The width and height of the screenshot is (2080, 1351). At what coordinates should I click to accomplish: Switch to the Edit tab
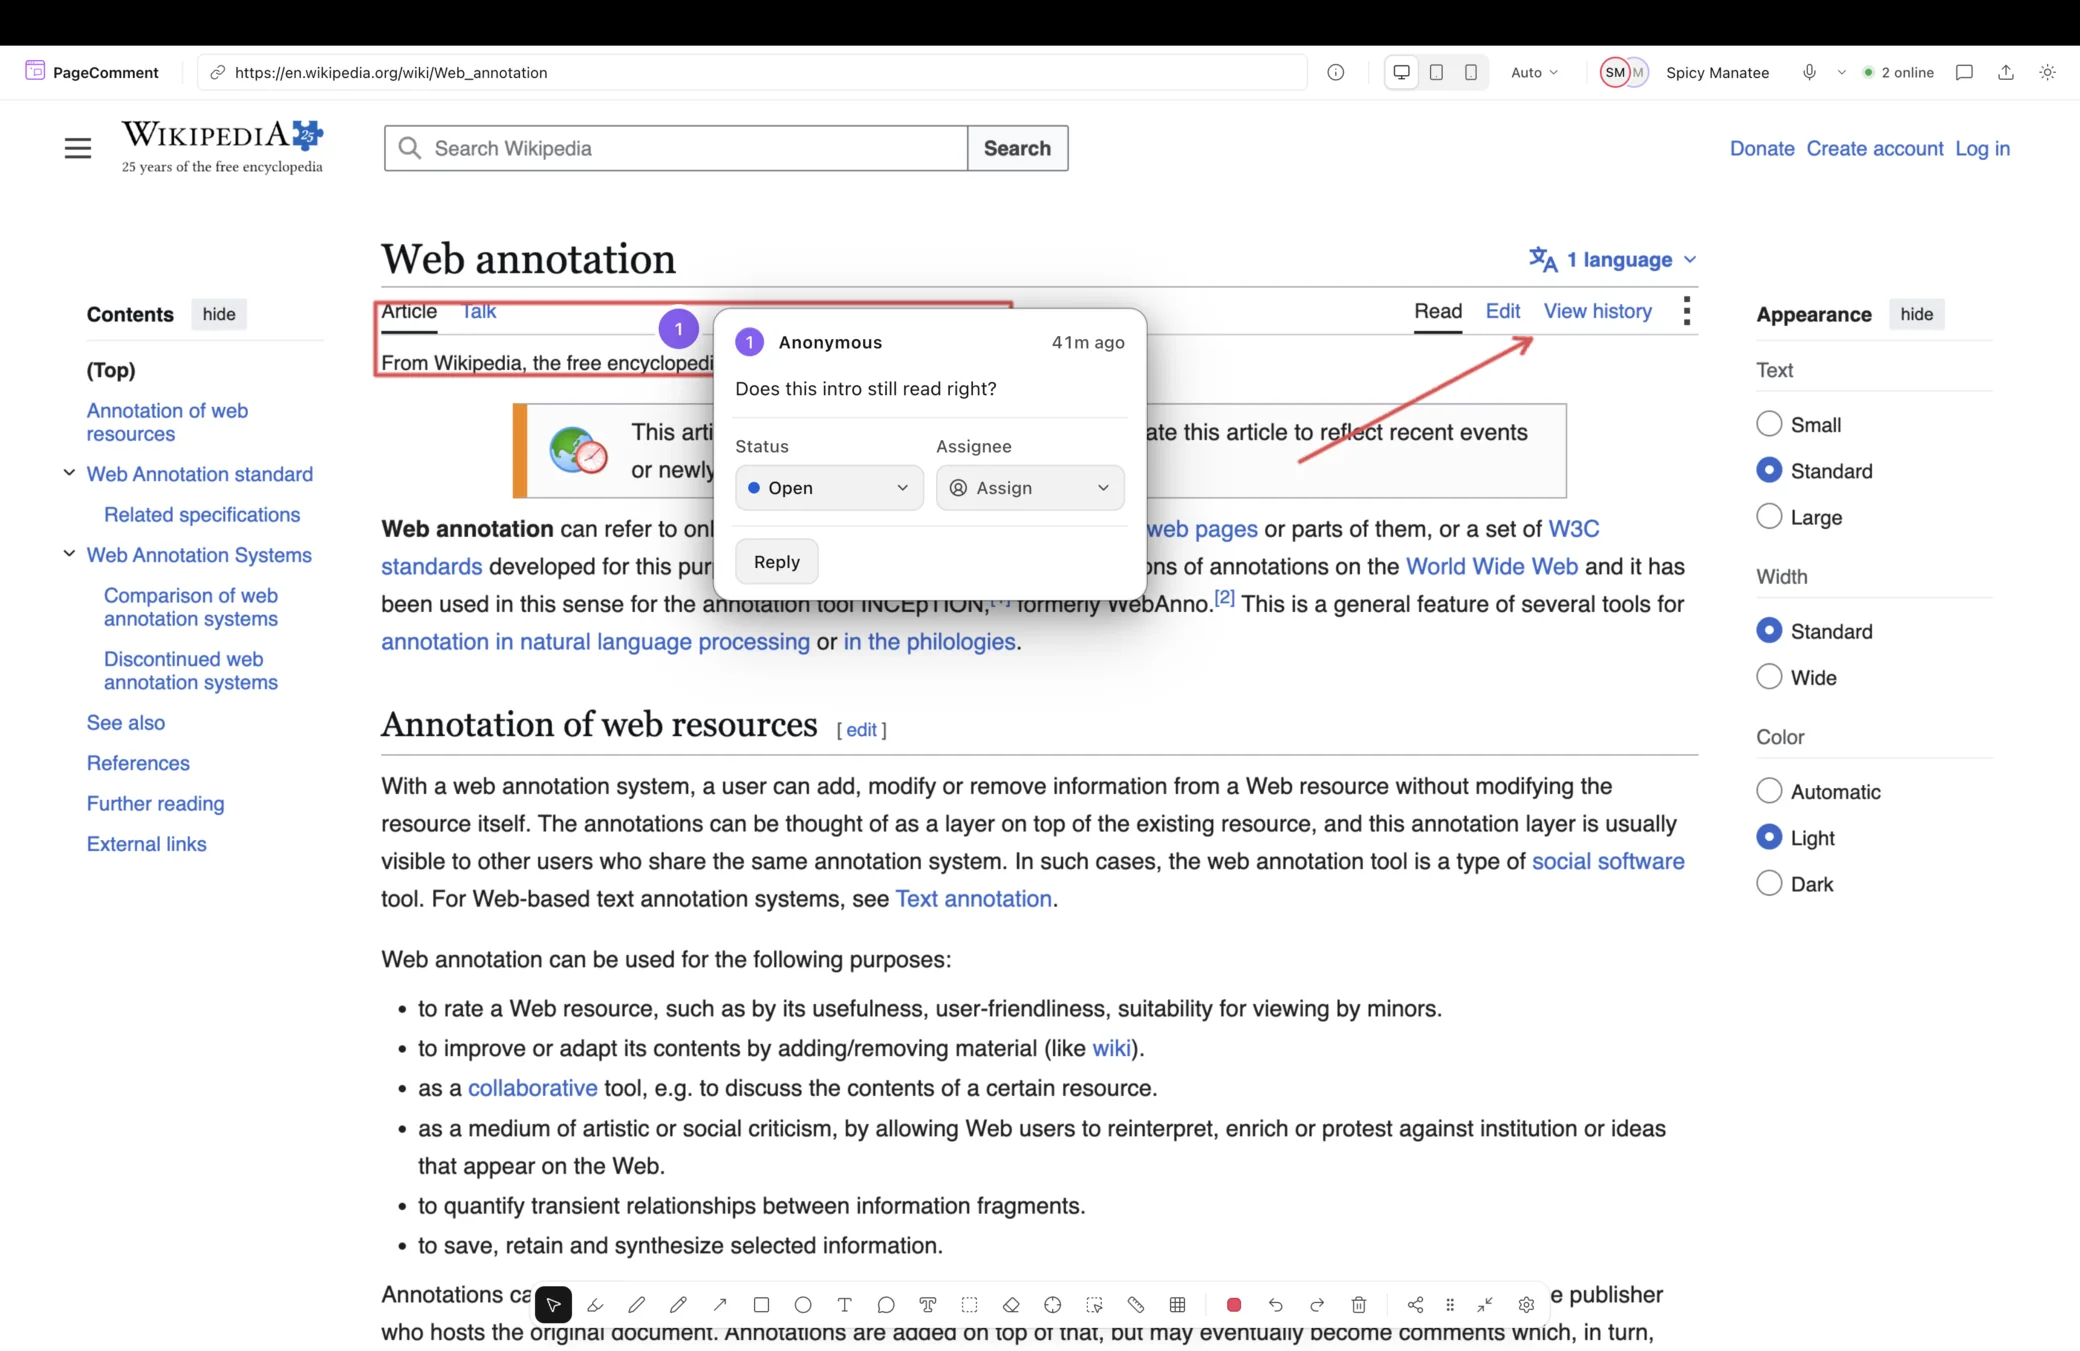pyautogui.click(x=1503, y=311)
